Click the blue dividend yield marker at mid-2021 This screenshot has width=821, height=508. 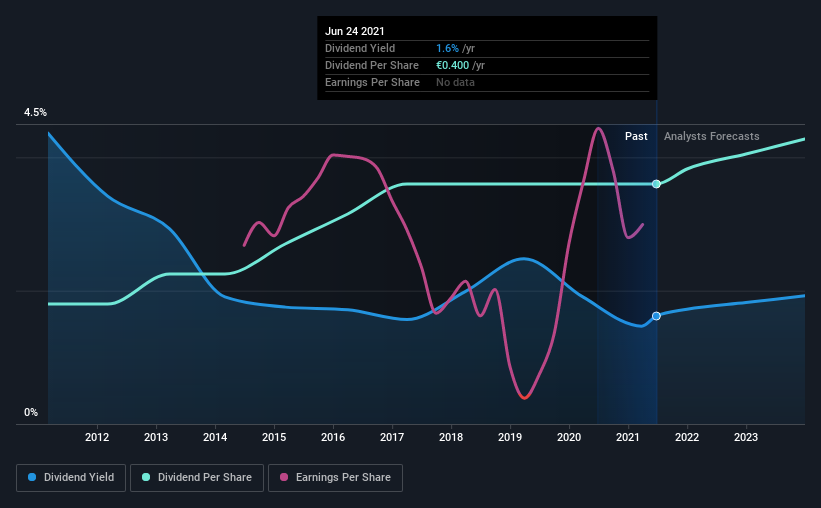tap(656, 316)
